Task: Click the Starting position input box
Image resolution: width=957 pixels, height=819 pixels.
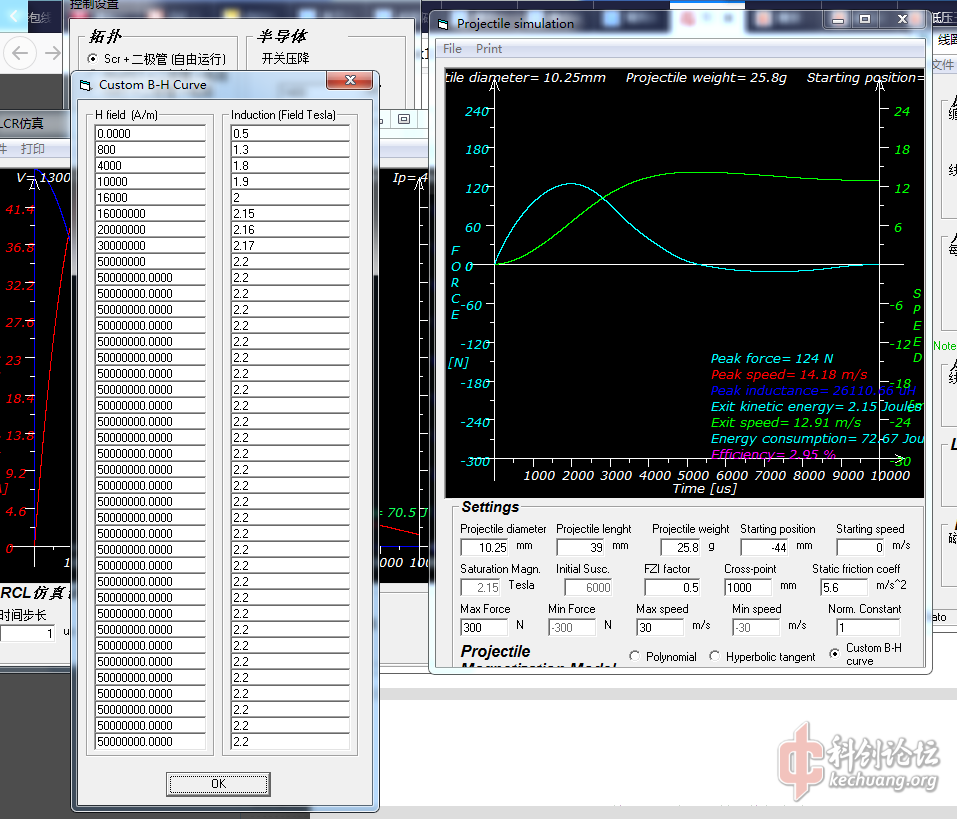Action: [766, 548]
